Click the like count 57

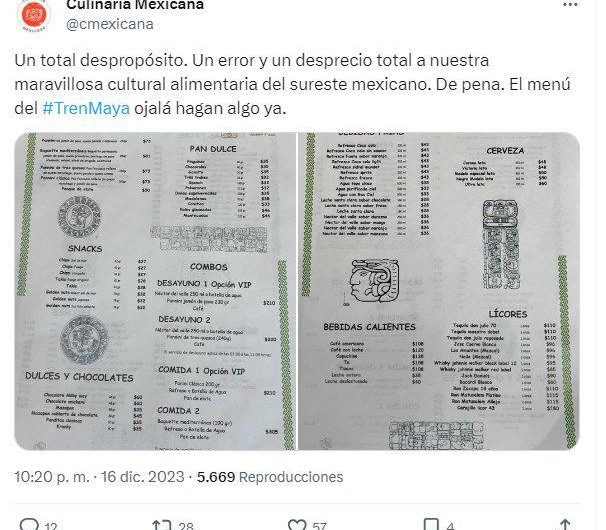click(319, 526)
